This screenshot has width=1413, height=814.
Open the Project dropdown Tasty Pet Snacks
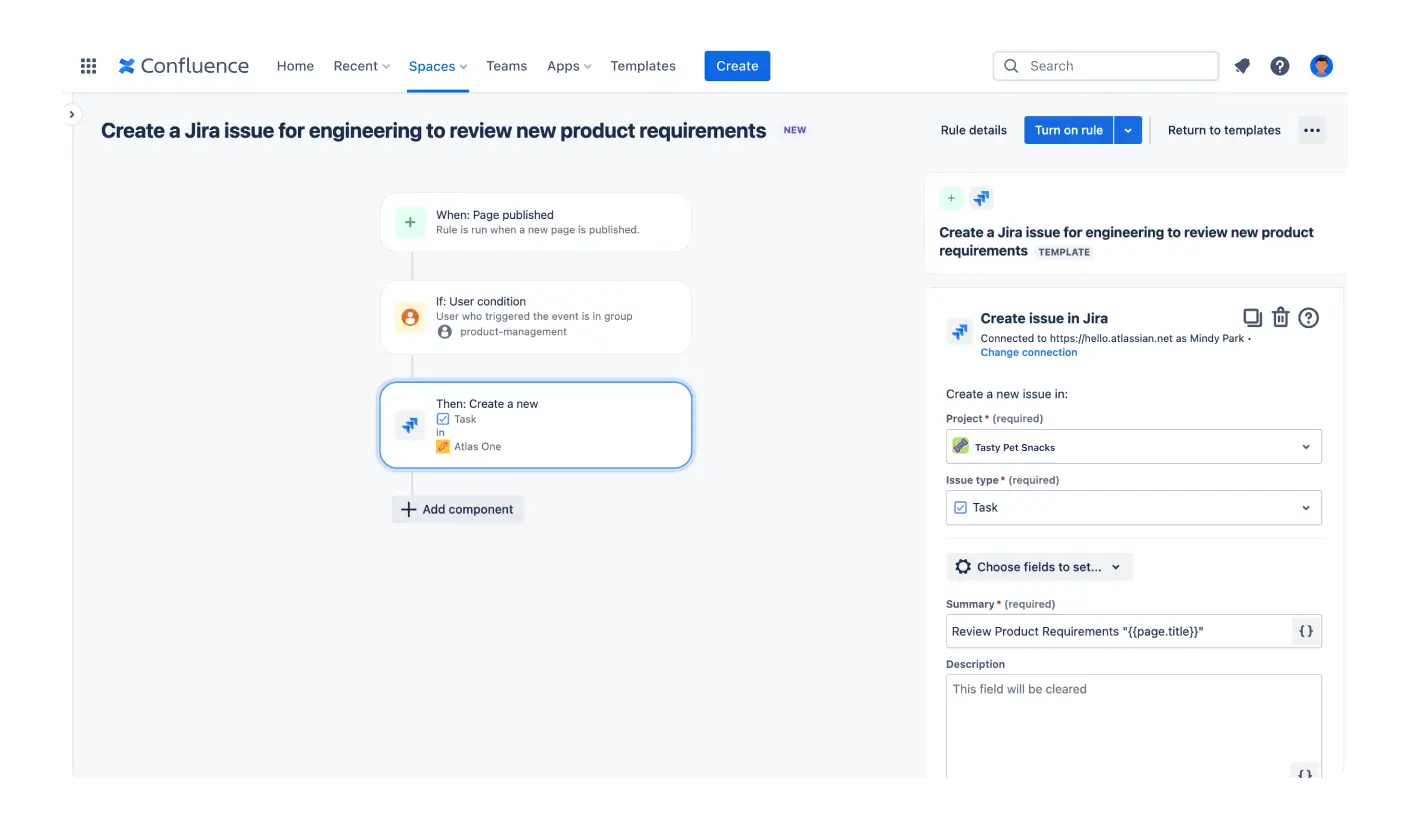pos(1133,447)
